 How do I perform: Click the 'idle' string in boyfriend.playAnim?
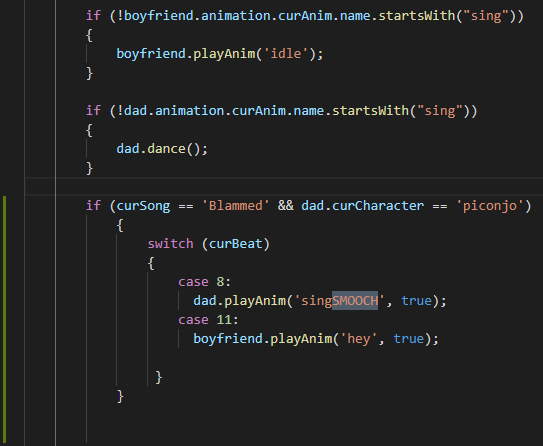(x=286, y=54)
